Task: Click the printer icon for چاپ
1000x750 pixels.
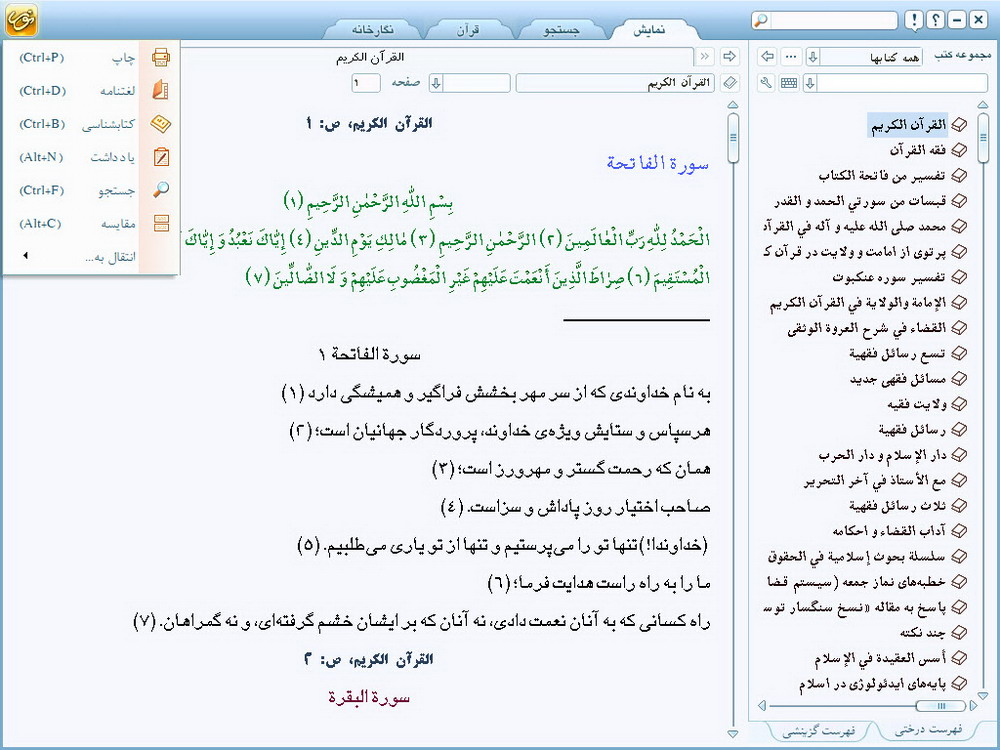Action: (x=160, y=58)
